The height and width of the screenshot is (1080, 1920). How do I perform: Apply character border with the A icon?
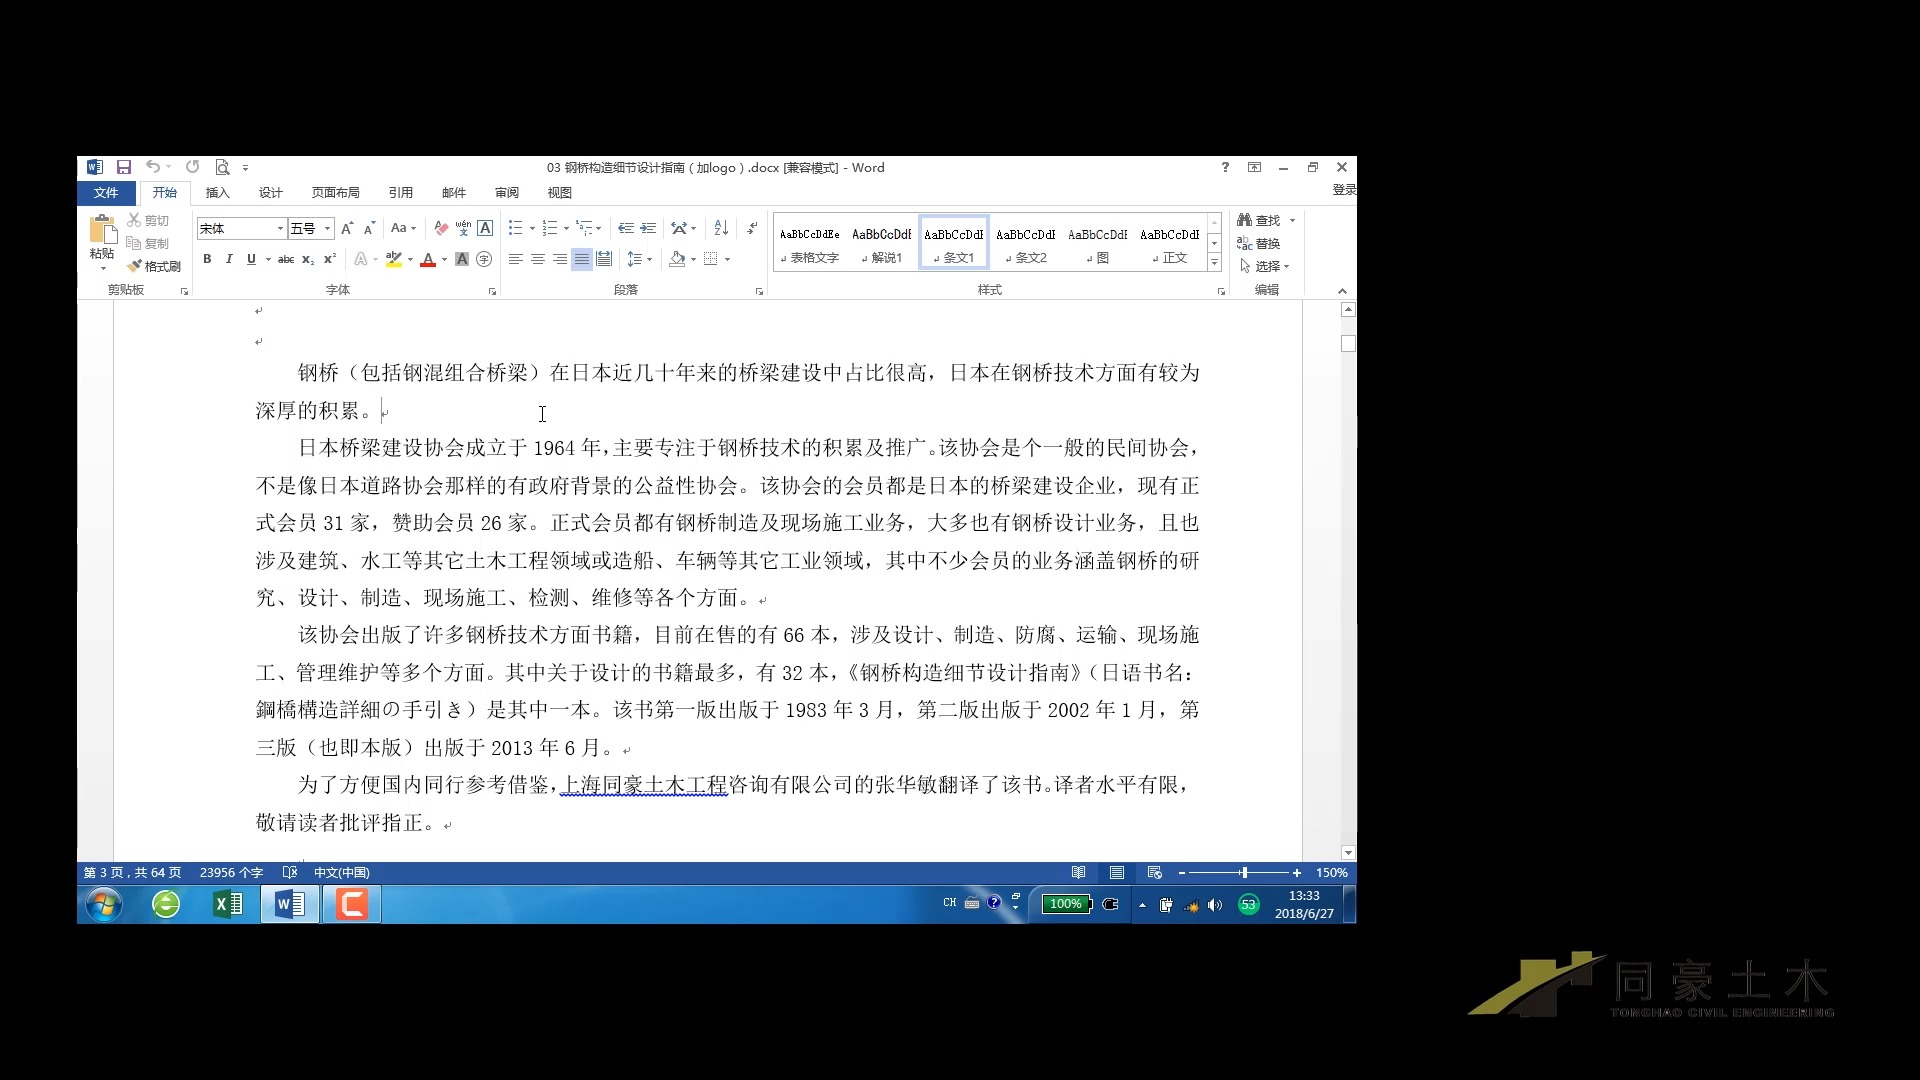tap(485, 229)
